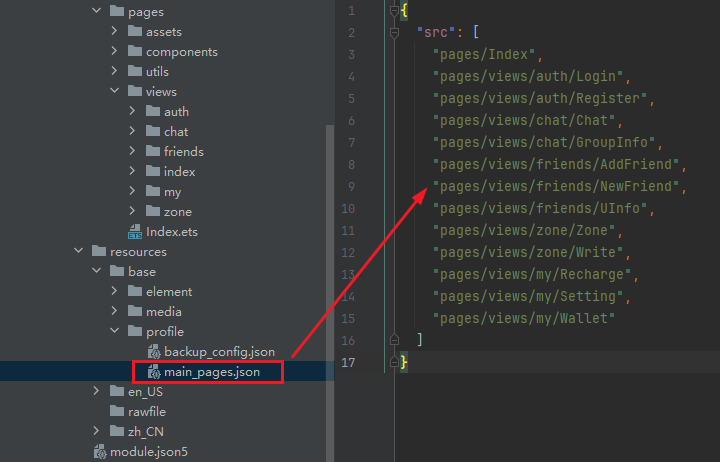The width and height of the screenshot is (720, 462).
Task: Click the "pages/views/my/Wallet" entry
Action: pos(524,318)
